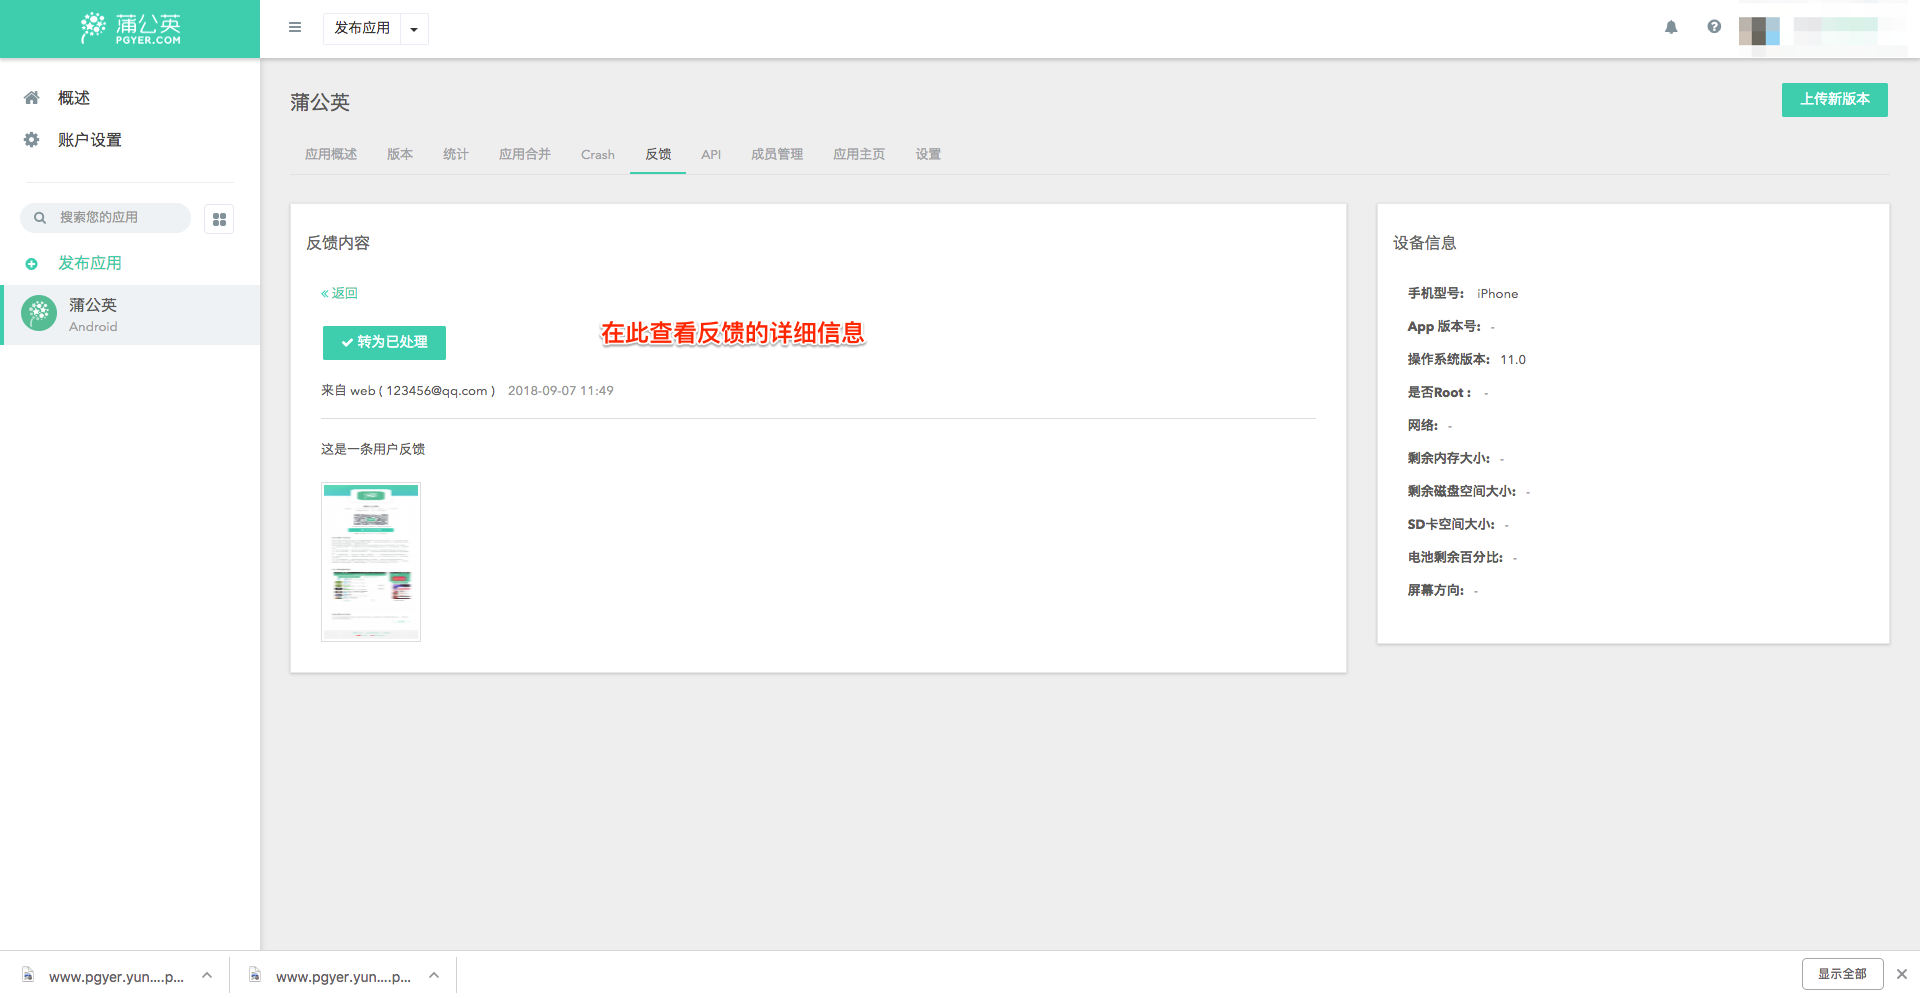Click the SD卡空间大小 label
The height and width of the screenshot is (999, 1920).
(x=1451, y=525)
